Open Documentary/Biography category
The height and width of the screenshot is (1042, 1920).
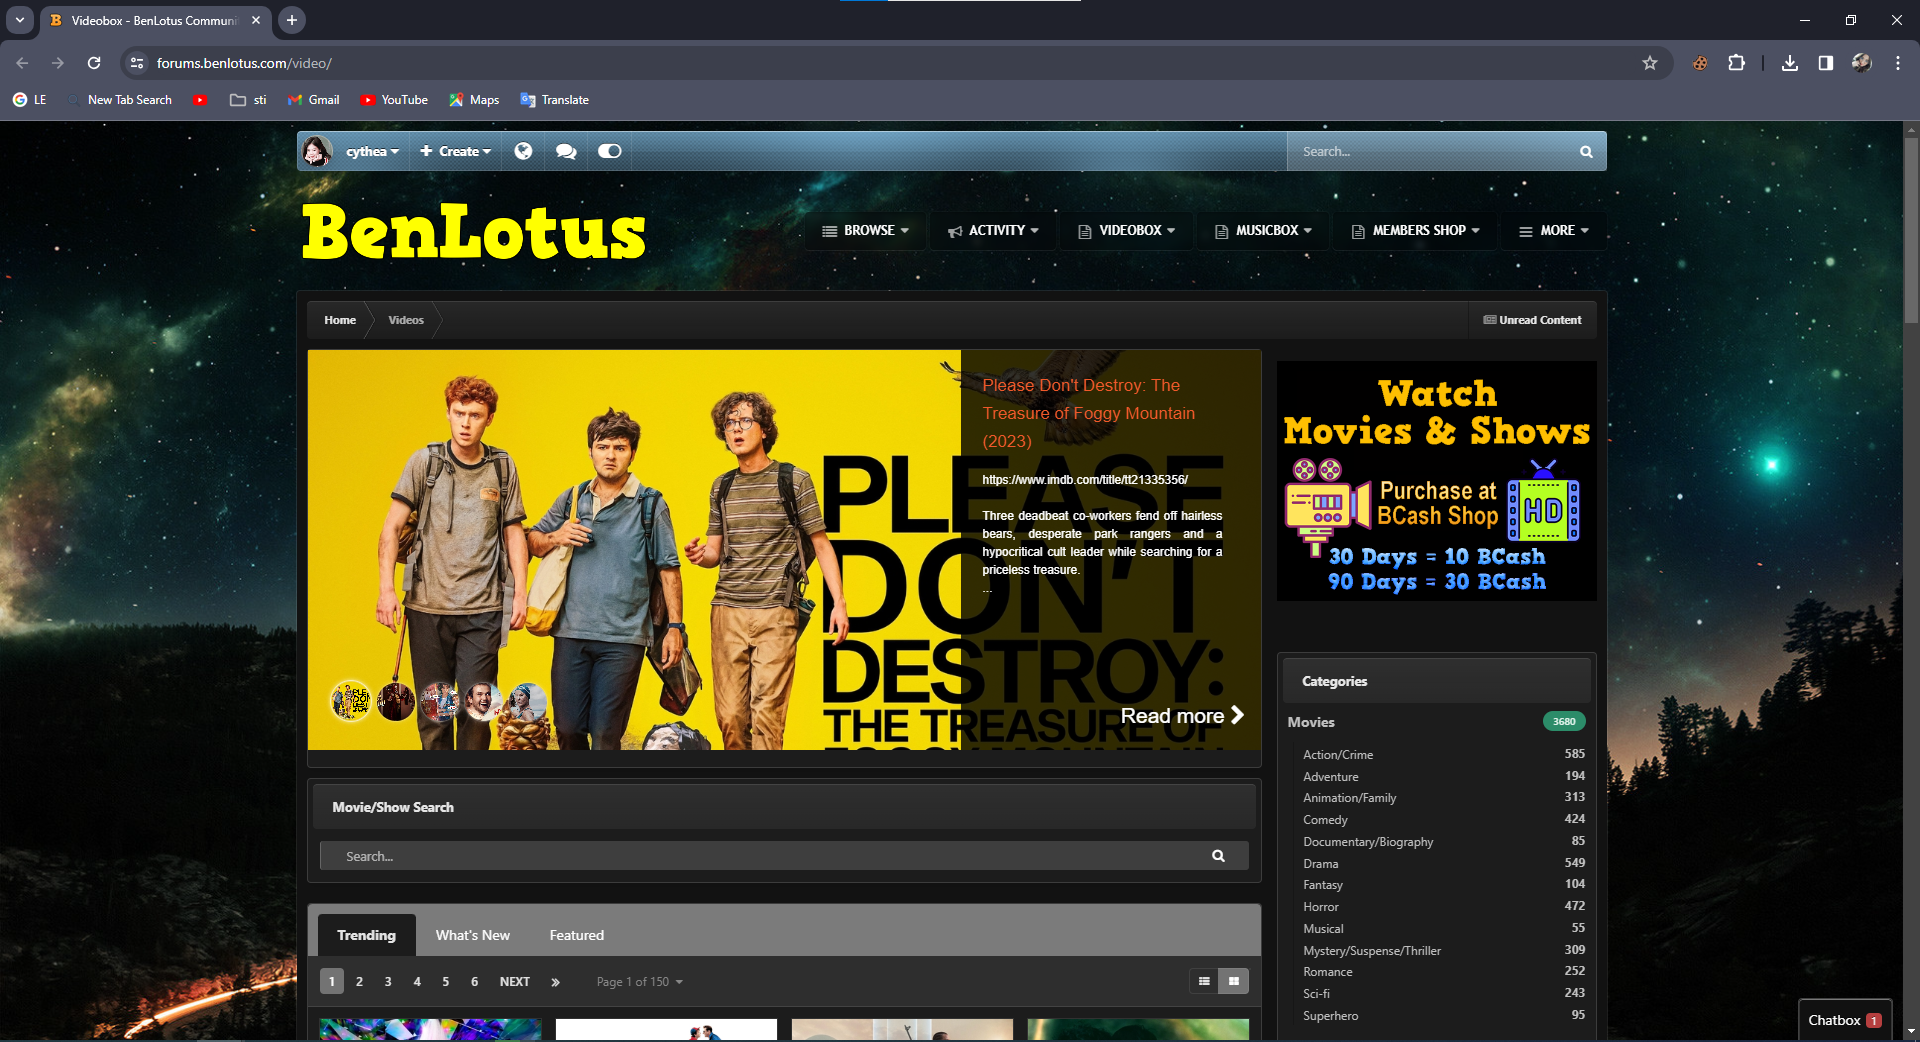pos(1368,842)
